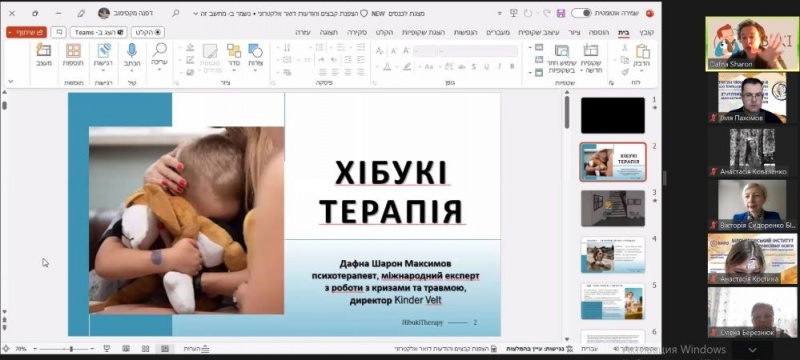
Task: Click the Paste (הדבק) clipboard icon
Action: tap(642, 51)
